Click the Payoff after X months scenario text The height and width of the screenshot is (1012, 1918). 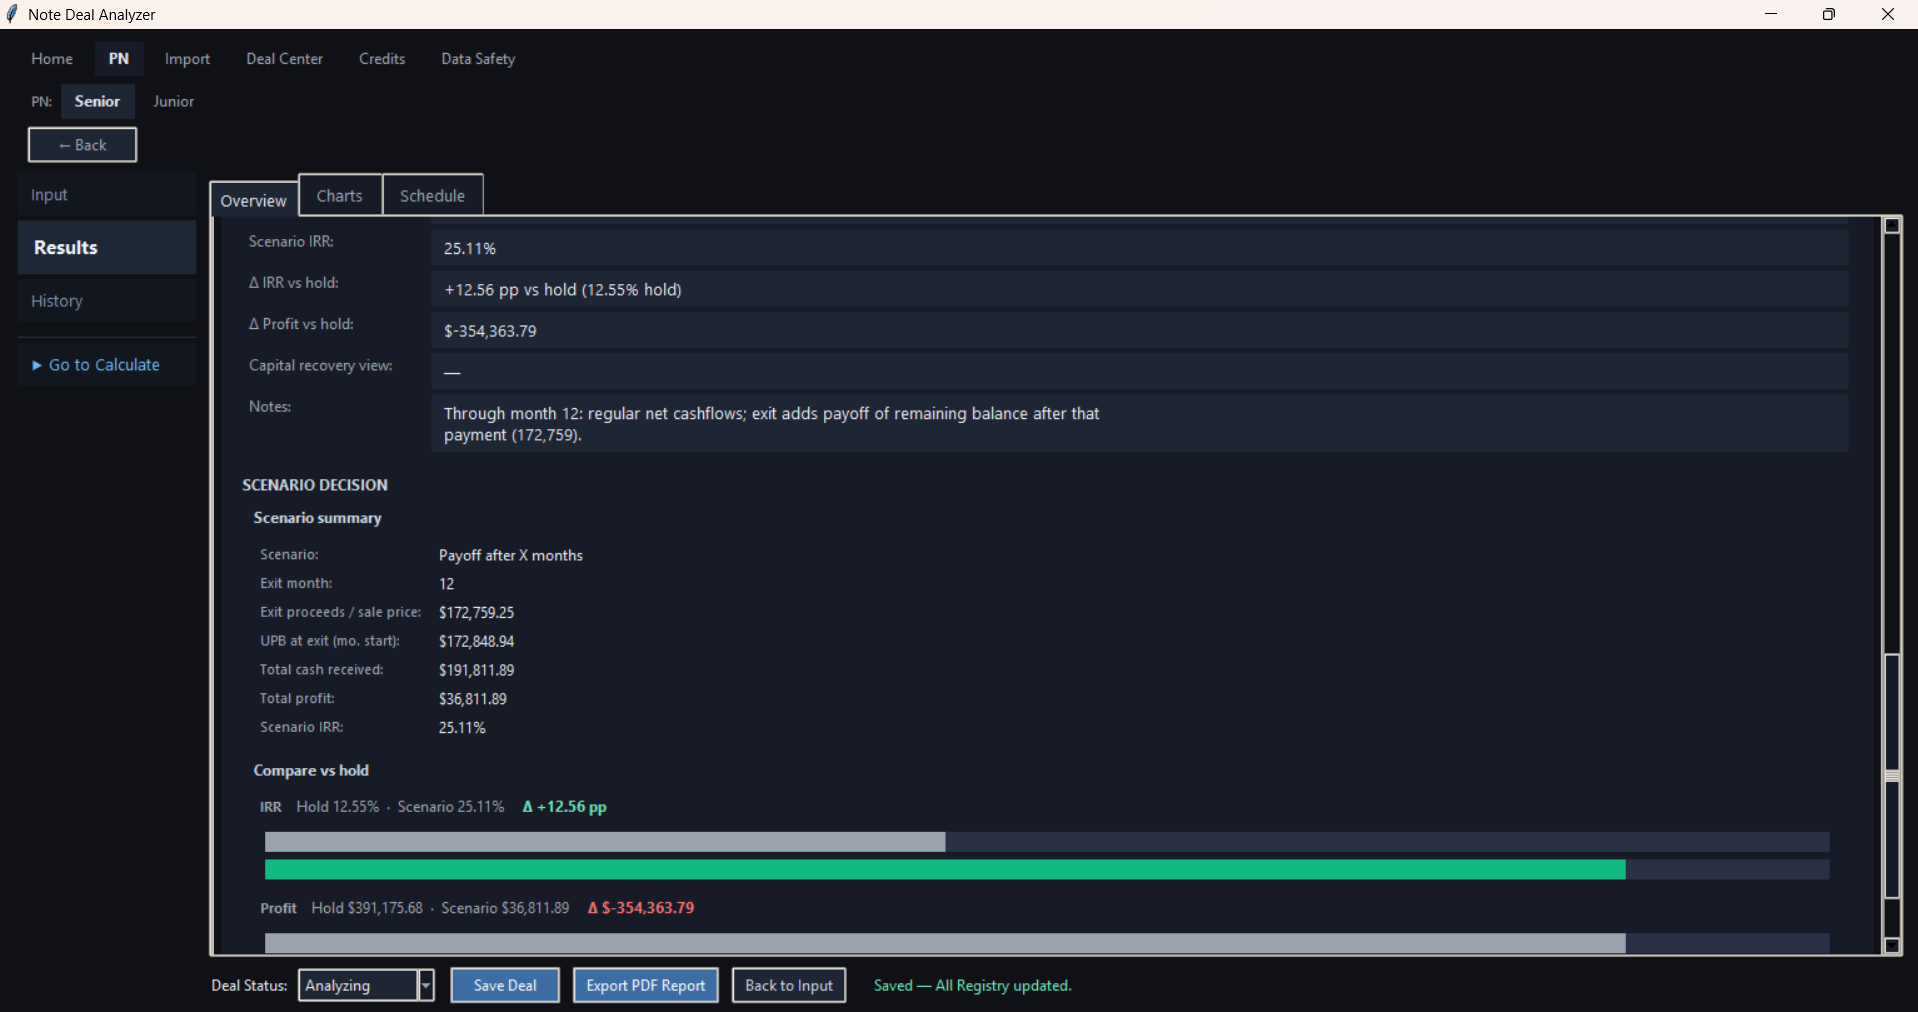[x=511, y=555]
